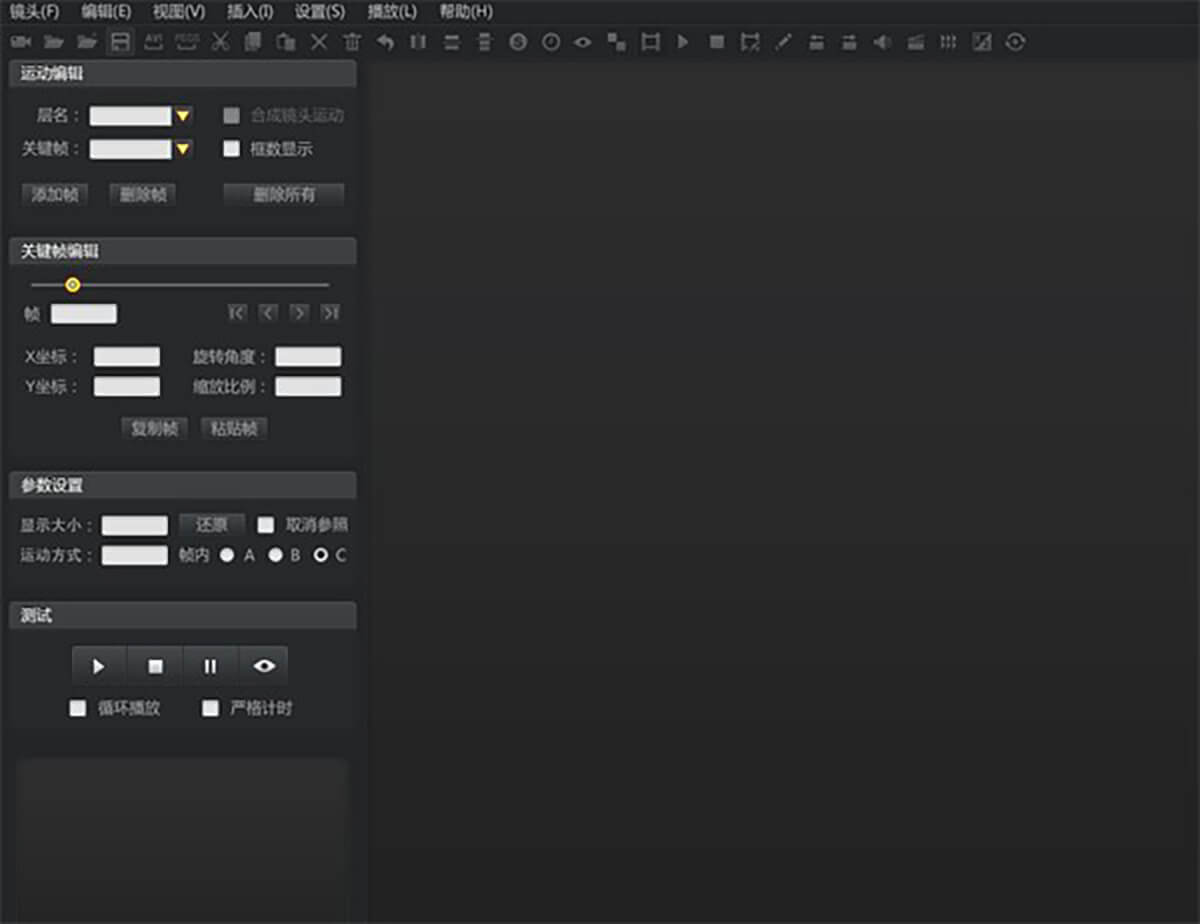Viewport: 1200px width, 924px height.
Task: Select the pencil draw toolbar icon
Action: coord(783,42)
